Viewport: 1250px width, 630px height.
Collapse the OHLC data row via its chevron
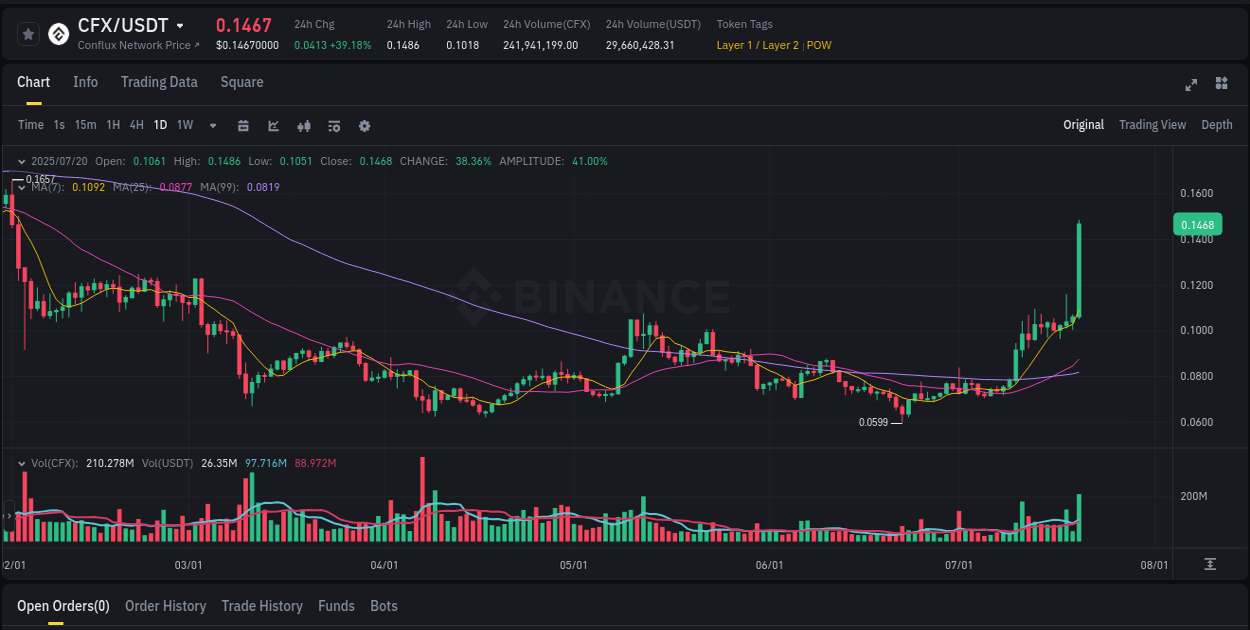click(22, 160)
